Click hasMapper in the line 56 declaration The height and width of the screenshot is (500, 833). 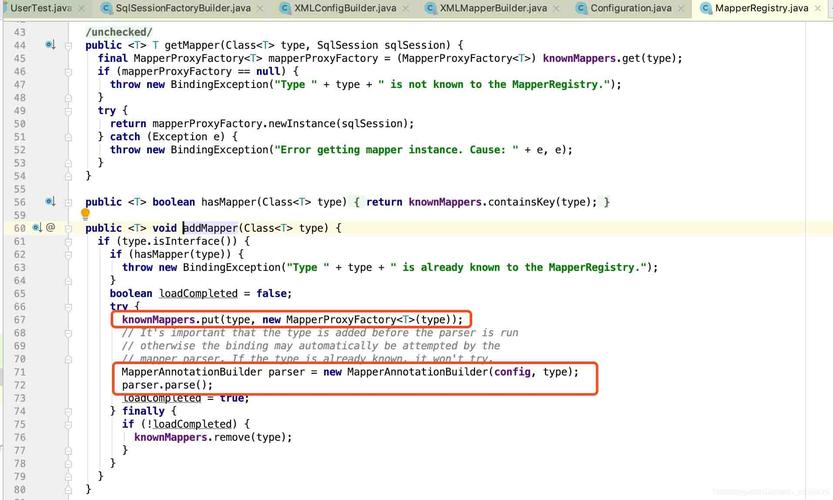click(228, 202)
